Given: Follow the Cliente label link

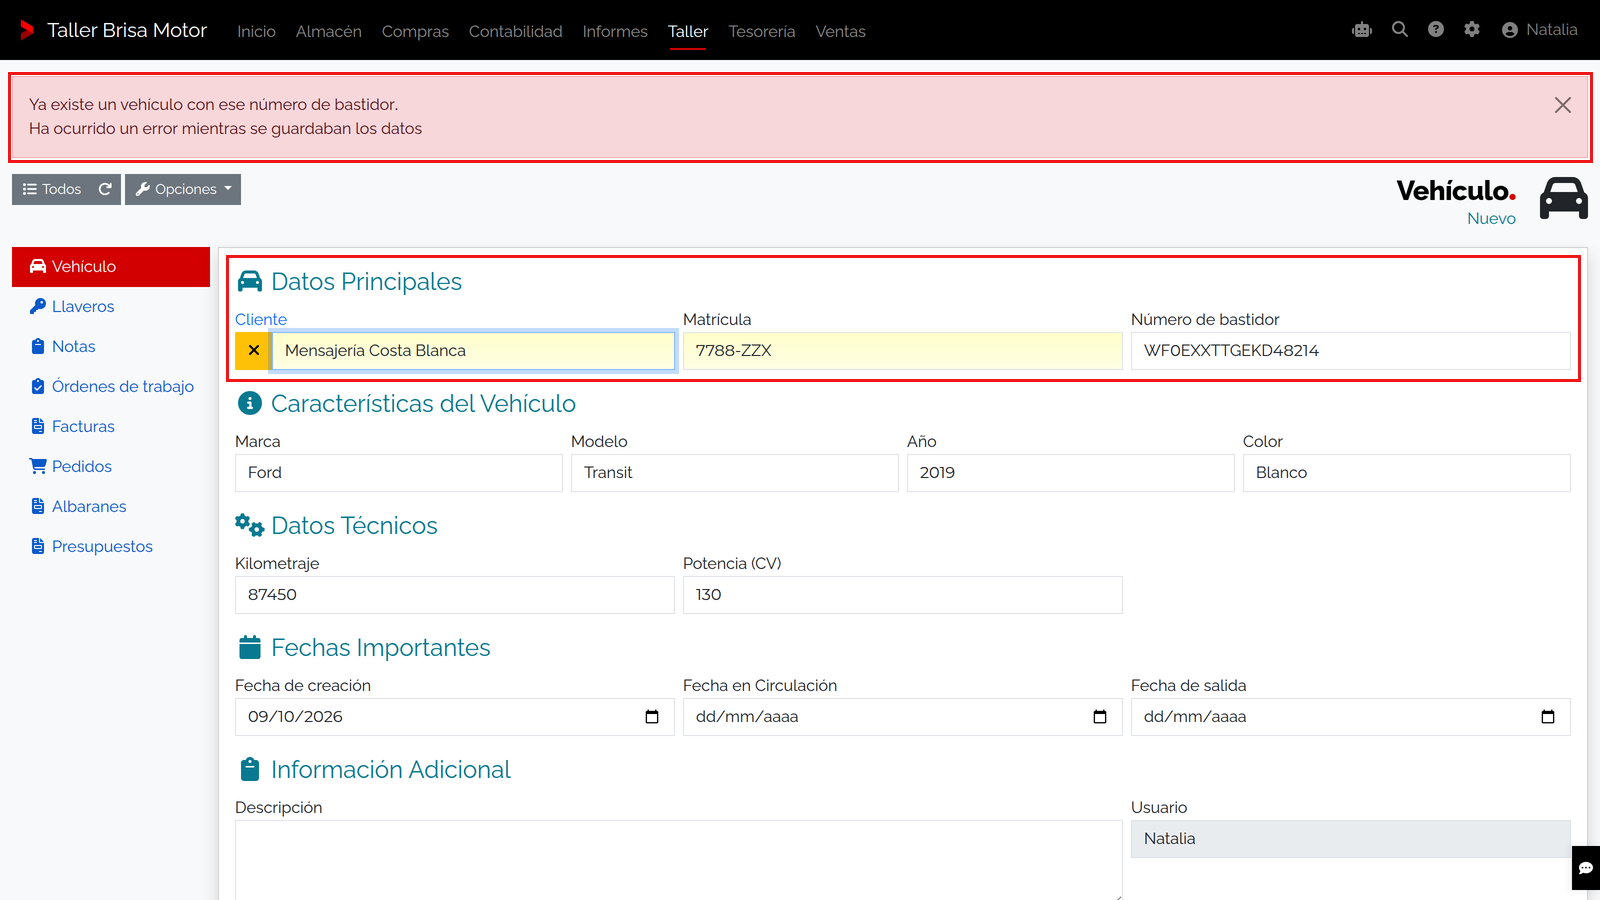Looking at the screenshot, I should pos(261,320).
